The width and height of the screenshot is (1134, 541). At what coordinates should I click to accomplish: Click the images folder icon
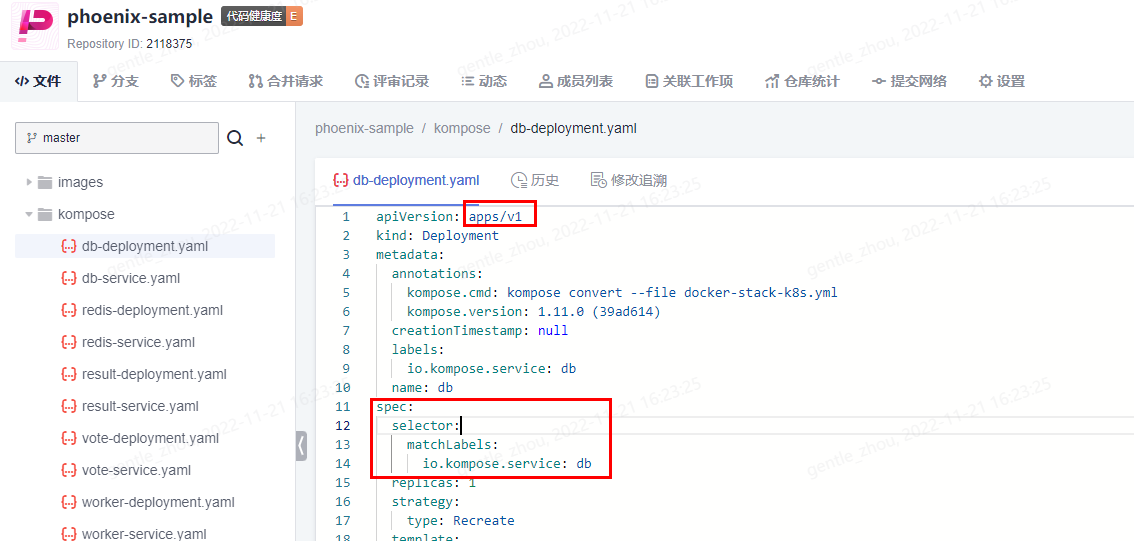(45, 182)
